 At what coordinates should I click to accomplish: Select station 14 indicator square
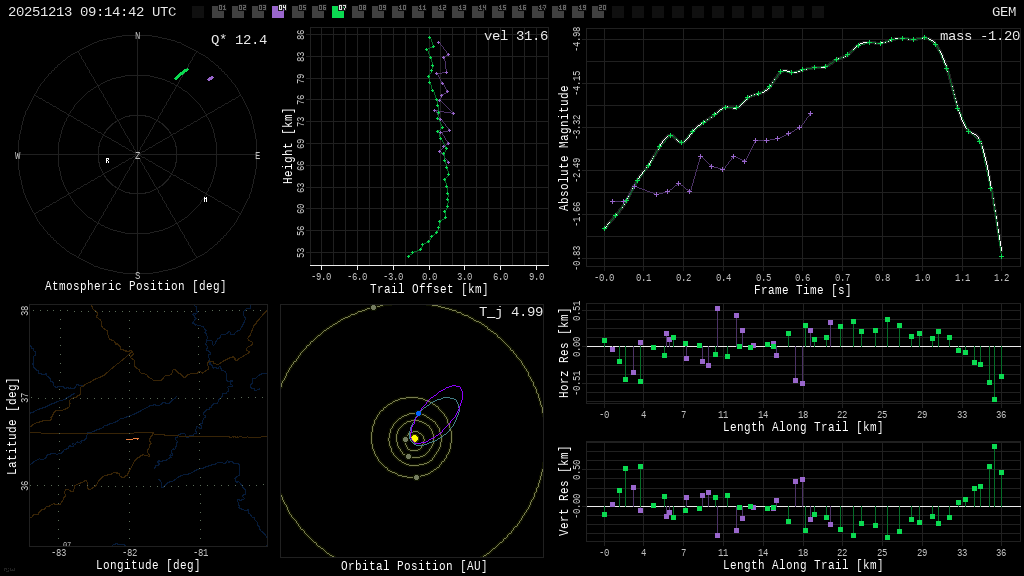point(478,12)
